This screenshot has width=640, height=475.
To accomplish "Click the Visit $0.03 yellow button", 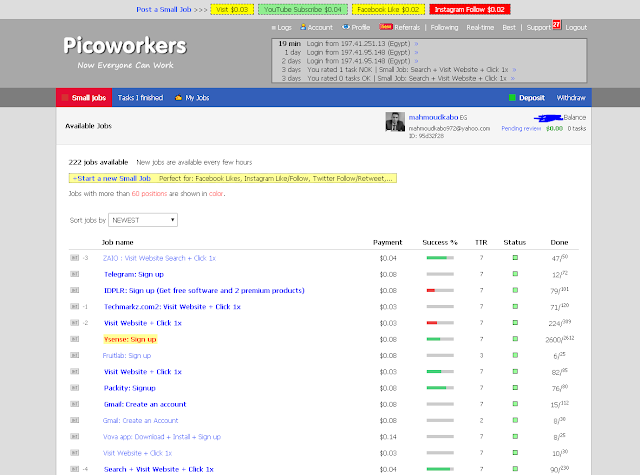I will coord(232,9).
